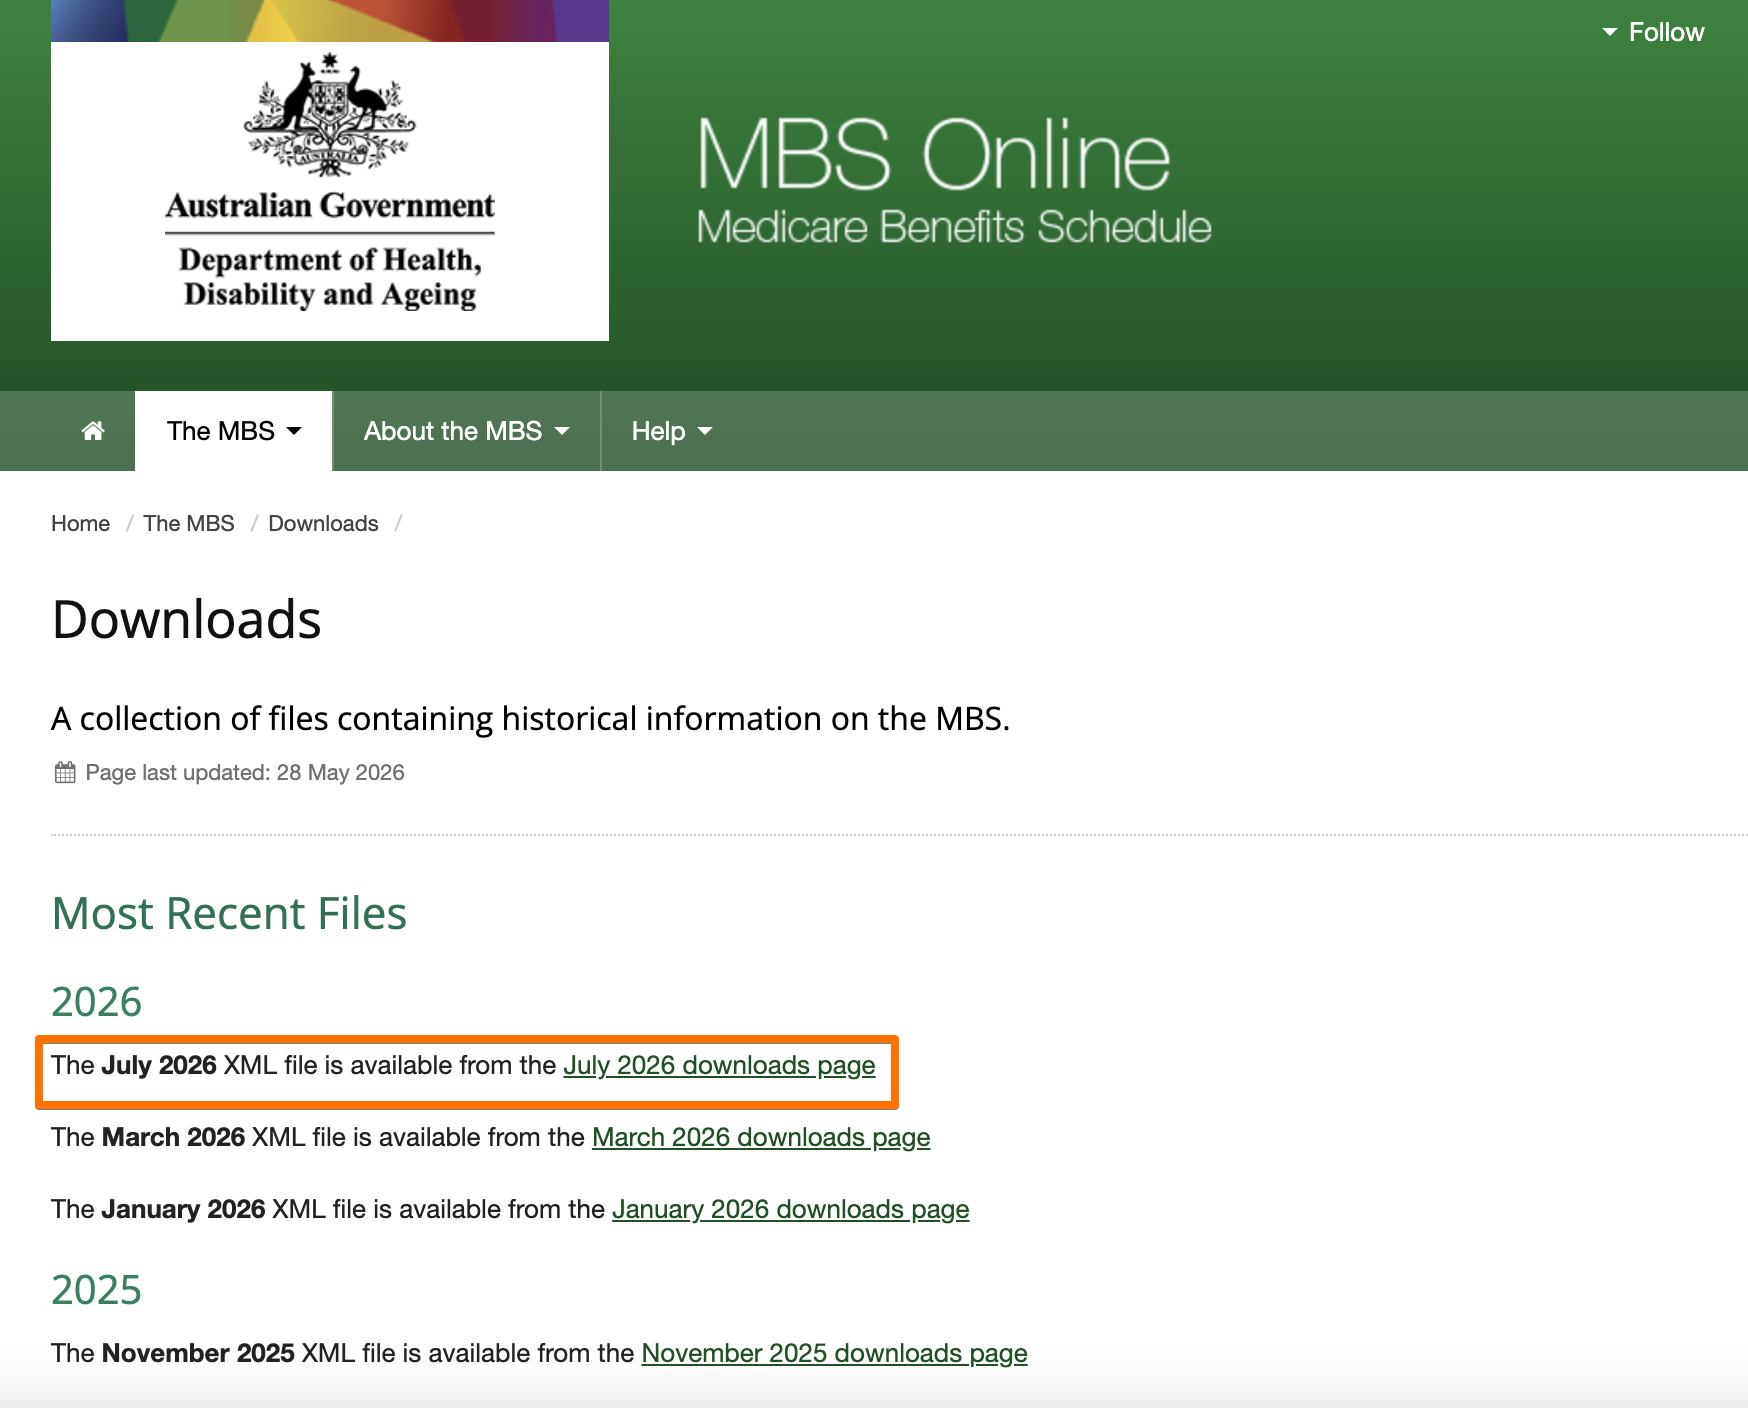1748x1408 pixels.
Task: Click the calendar icon beside page last updated
Action: pos(65,772)
